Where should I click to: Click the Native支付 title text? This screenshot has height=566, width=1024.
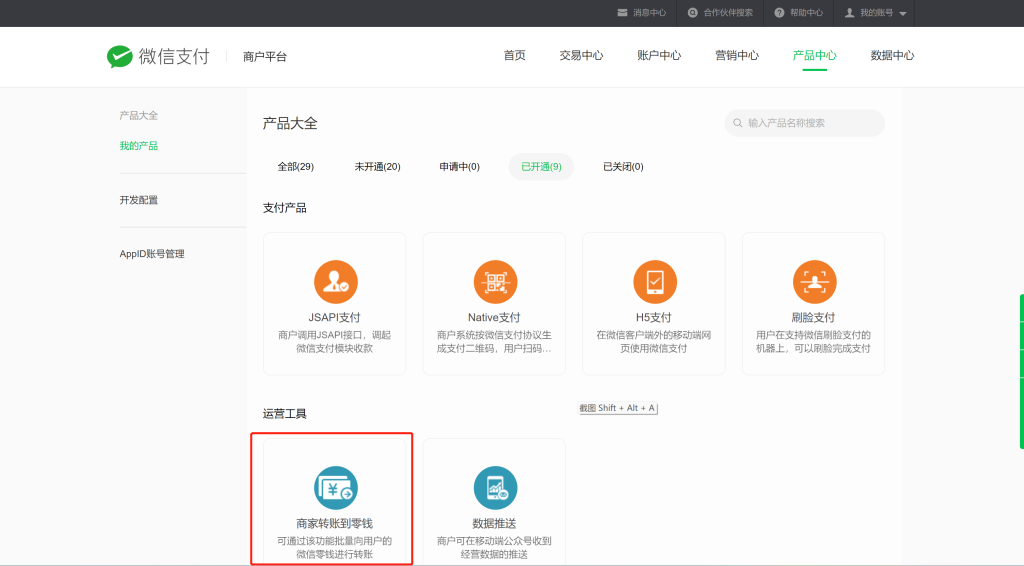tap(494, 317)
